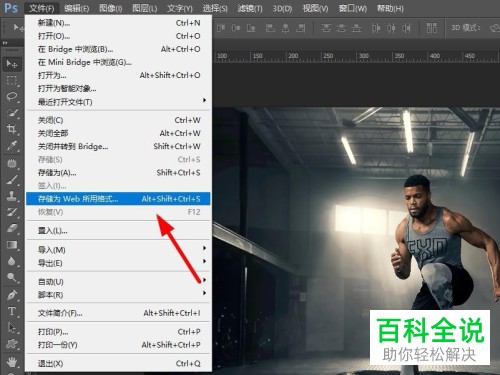Choose 退出(X) menu entry
Viewport: 500px width, 375px height.
tap(118, 363)
